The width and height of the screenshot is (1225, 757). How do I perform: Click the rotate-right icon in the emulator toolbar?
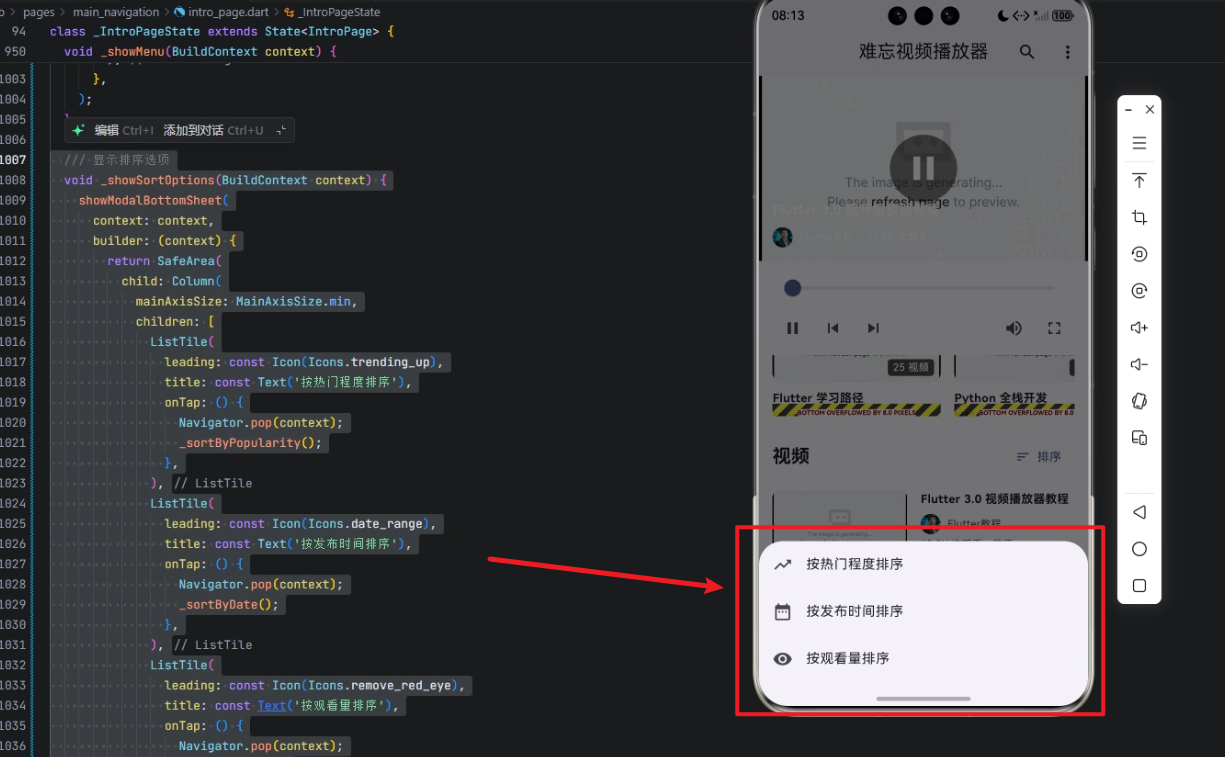click(1139, 291)
